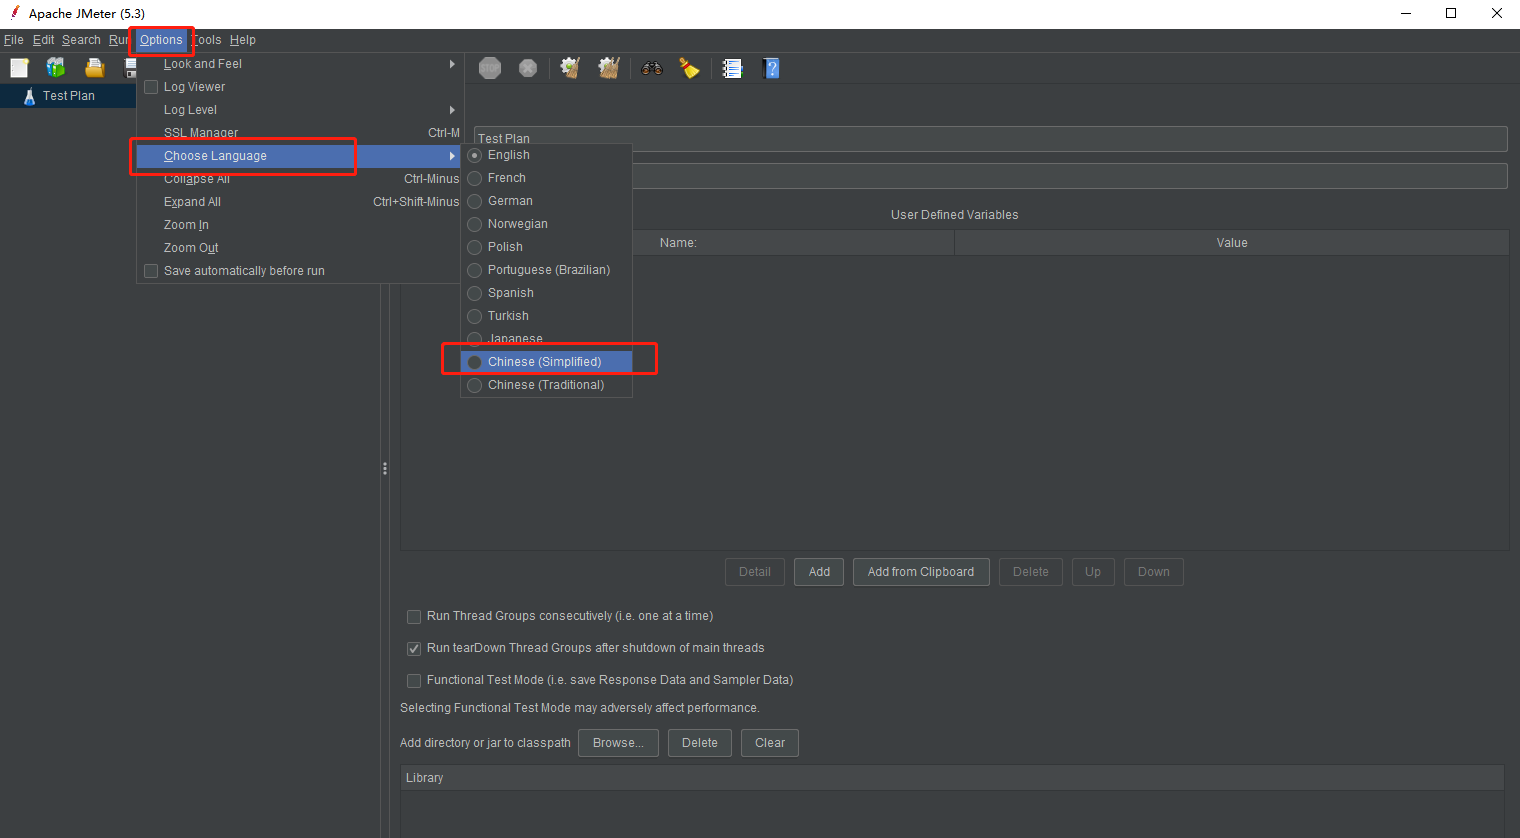Click the Down button
The height and width of the screenshot is (838, 1520).
click(1154, 572)
